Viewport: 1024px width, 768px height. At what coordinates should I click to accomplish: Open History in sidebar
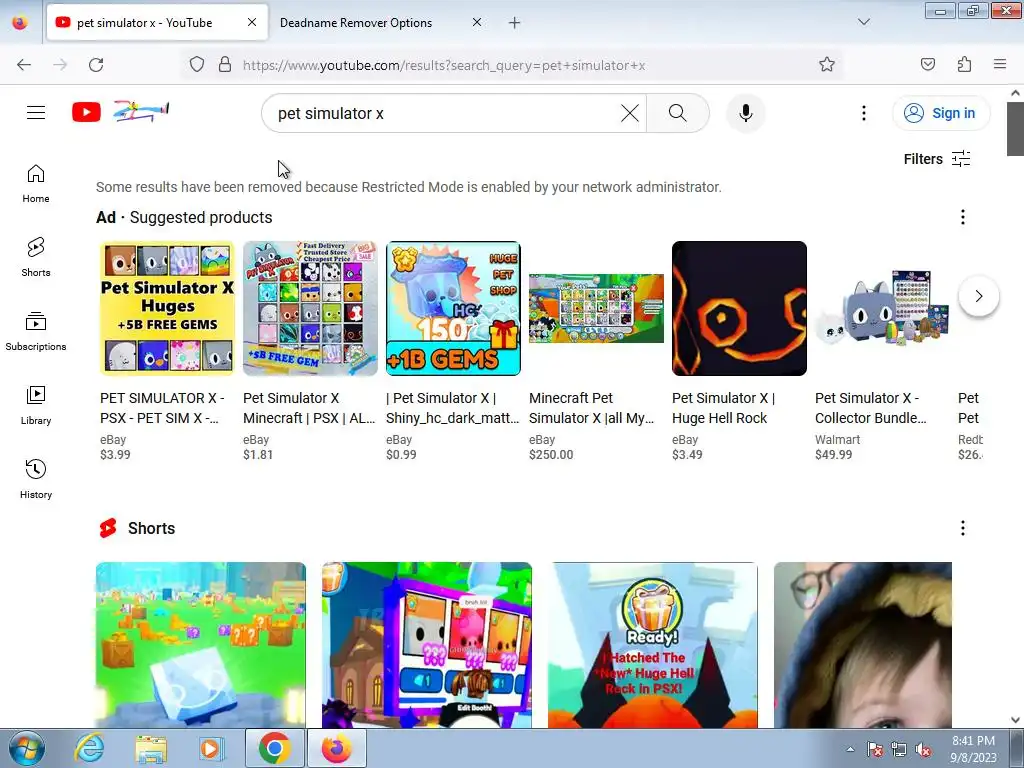tap(36, 479)
